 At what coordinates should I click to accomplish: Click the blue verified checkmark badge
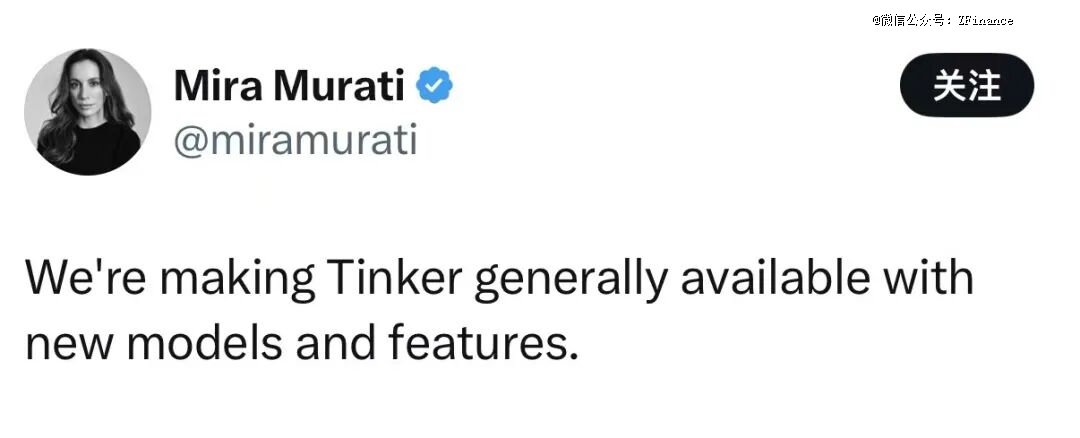coord(434,87)
